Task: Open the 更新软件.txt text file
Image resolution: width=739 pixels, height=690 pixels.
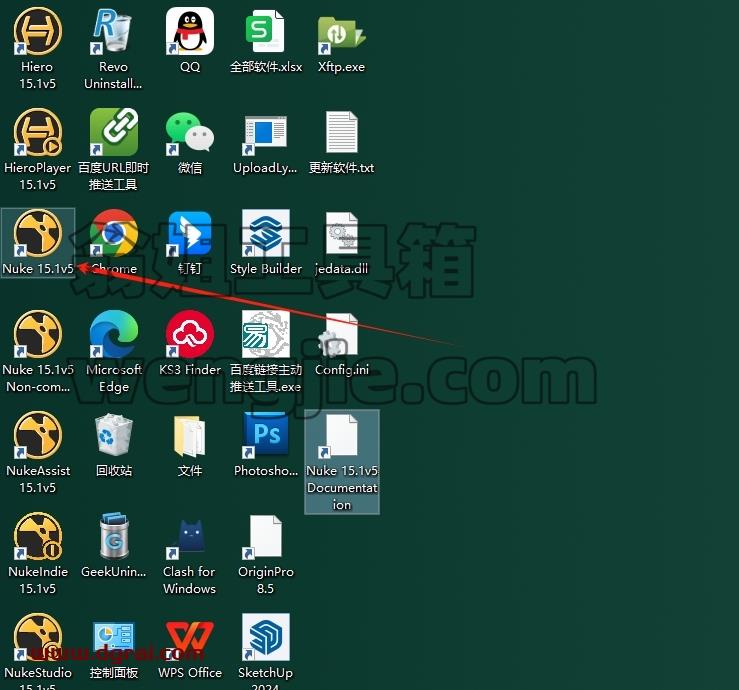Action: click(342, 132)
